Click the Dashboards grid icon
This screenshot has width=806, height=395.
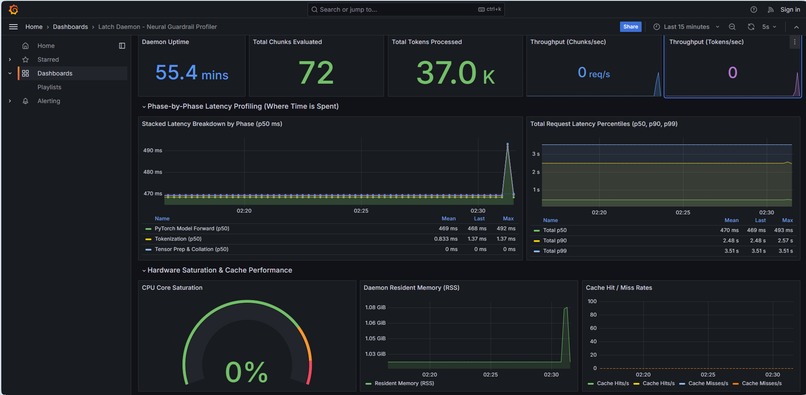25,74
